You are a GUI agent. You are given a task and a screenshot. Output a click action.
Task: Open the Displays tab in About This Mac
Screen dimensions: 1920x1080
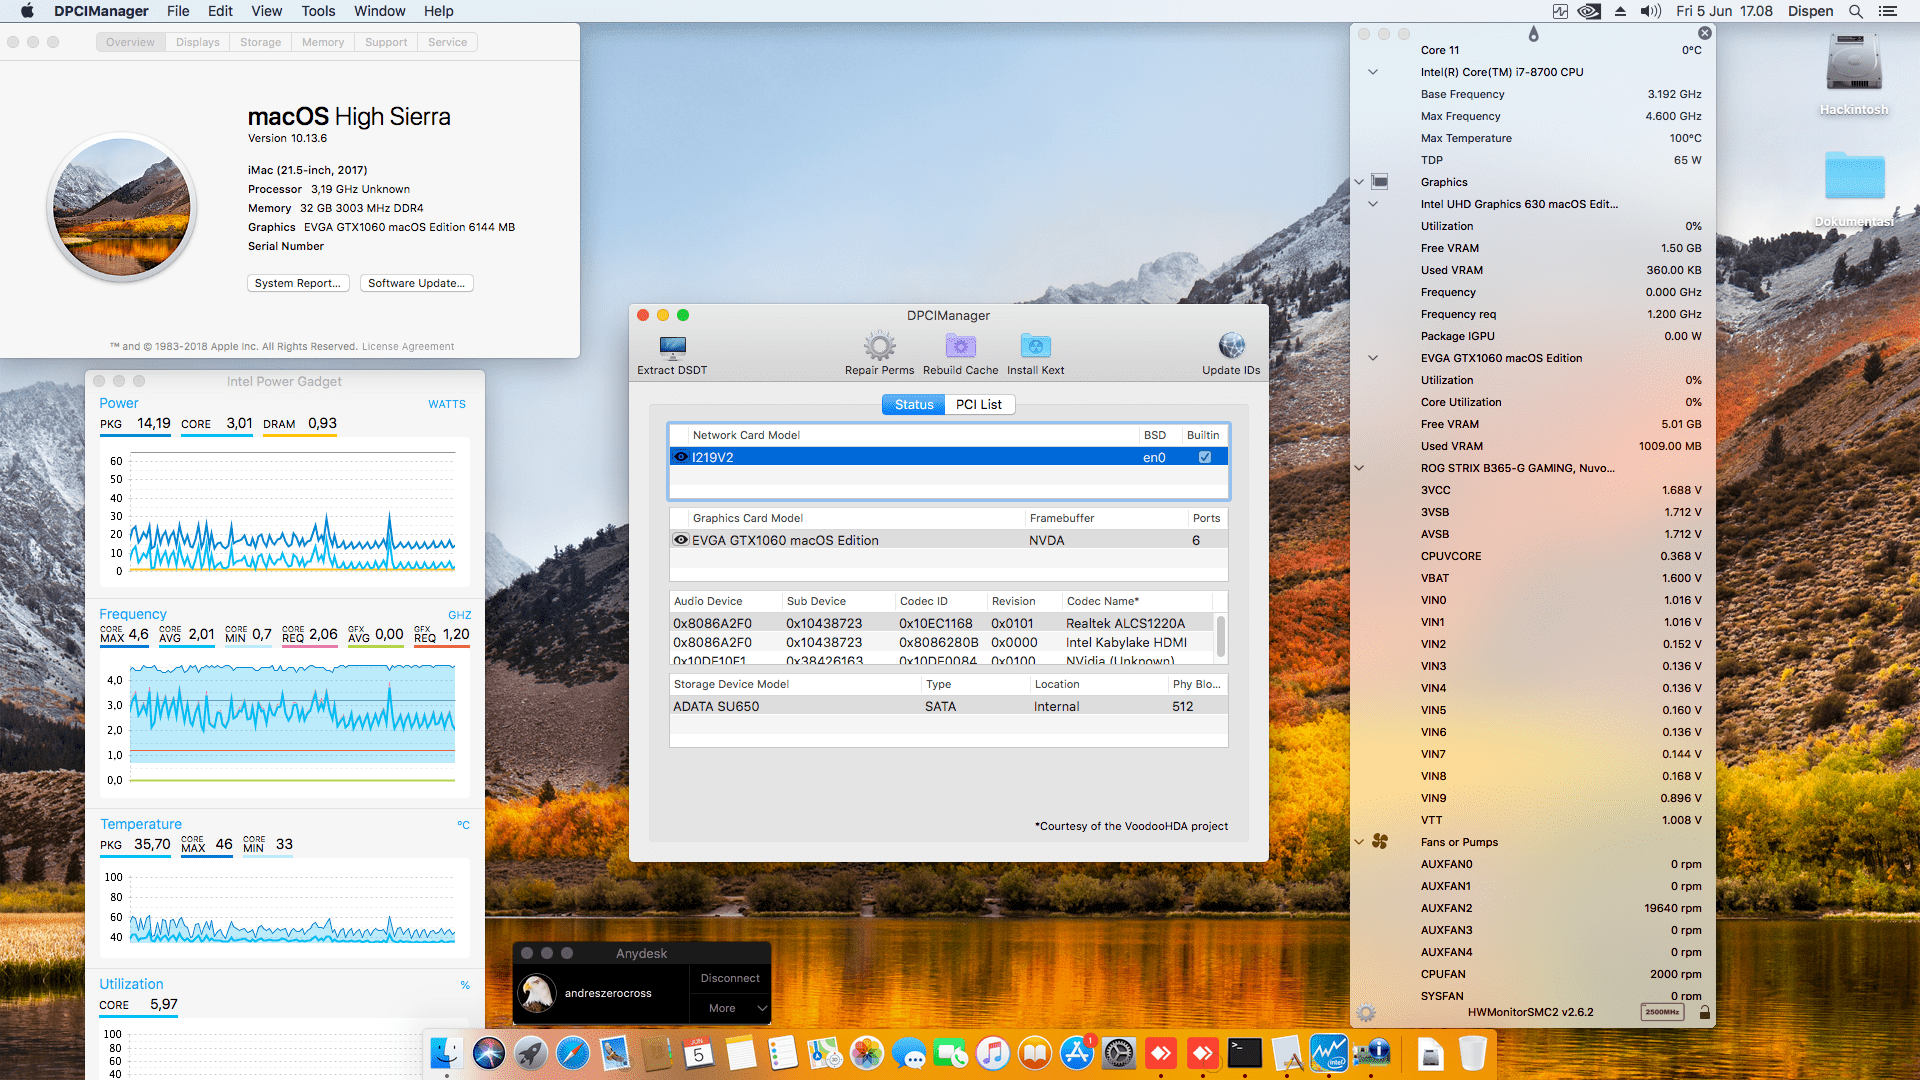tap(197, 42)
